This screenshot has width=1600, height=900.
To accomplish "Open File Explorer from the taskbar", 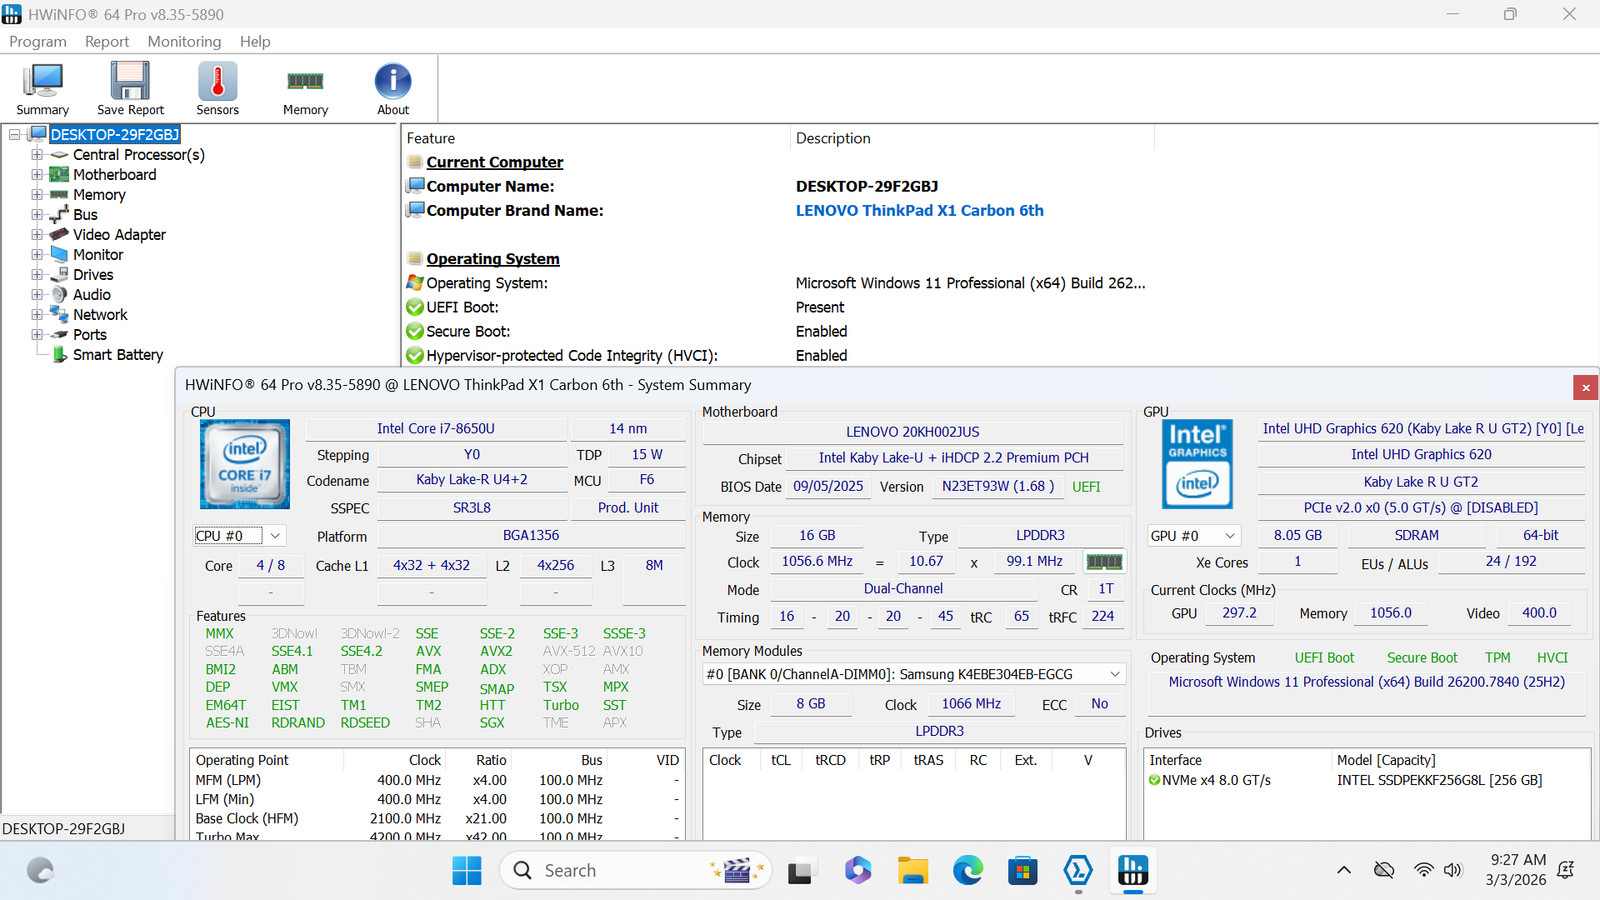I will coord(912,871).
